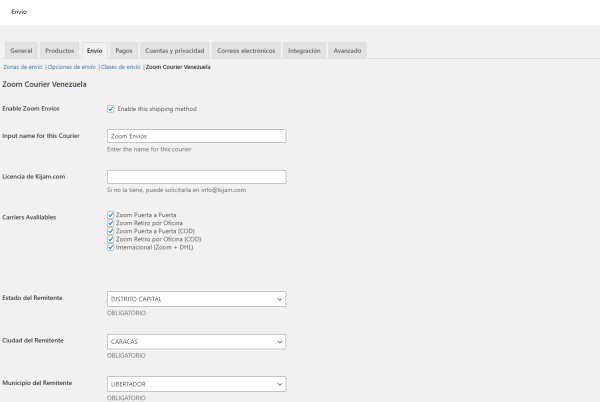This screenshot has width=600, height=402.
Task: Open the Correos electrónicos tab
Action: click(x=246, y=50)
